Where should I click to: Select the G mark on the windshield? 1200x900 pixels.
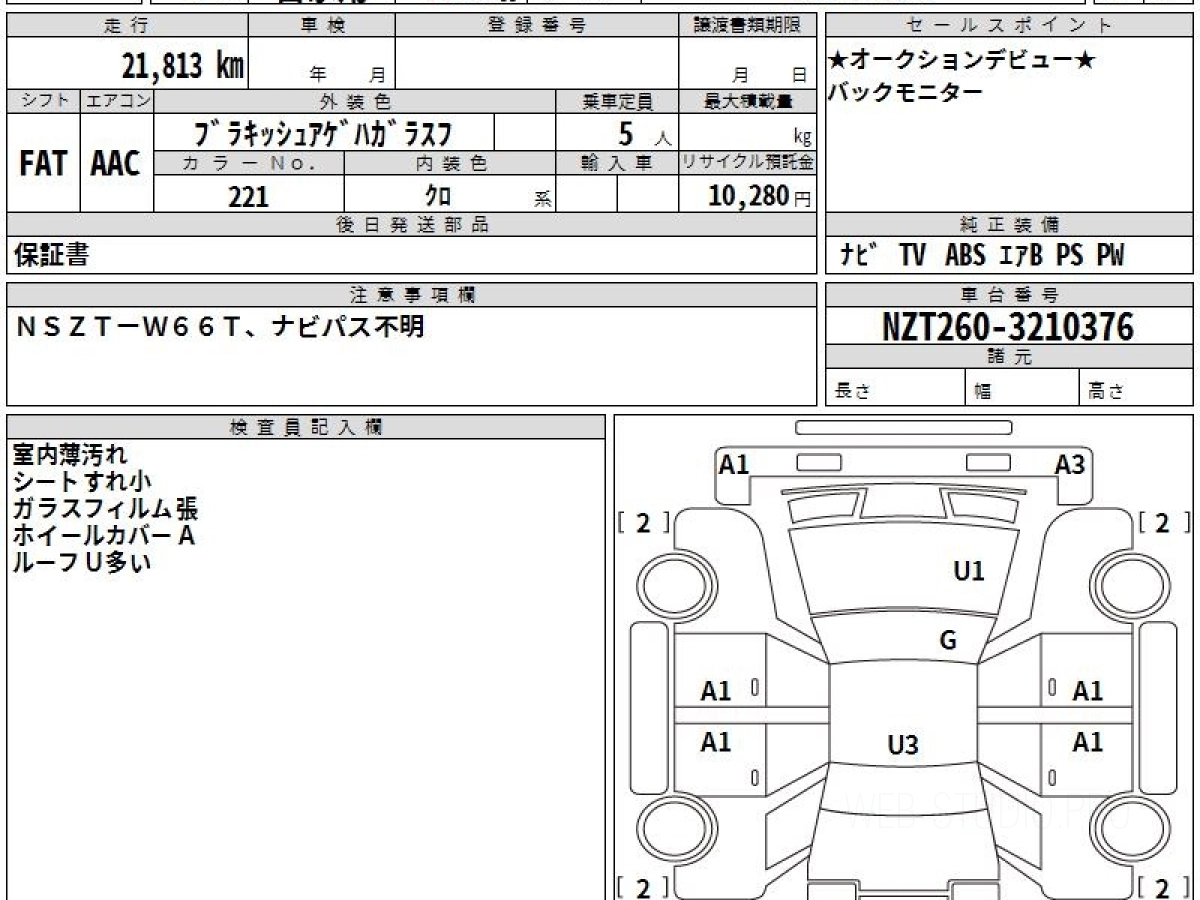pos(948,641)
